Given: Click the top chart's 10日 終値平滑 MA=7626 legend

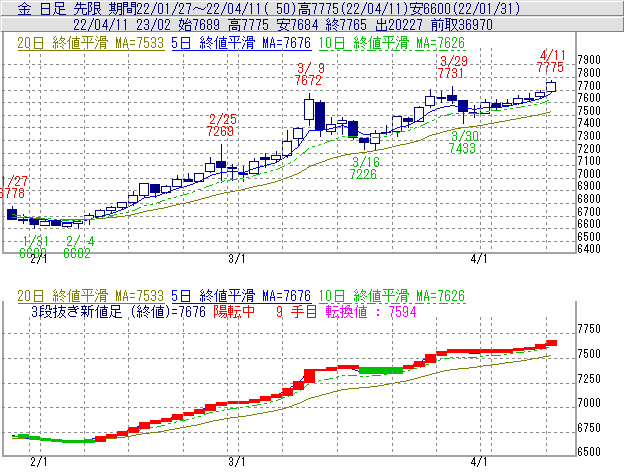Looking at the screenshot, I should [x=392, y=43].
